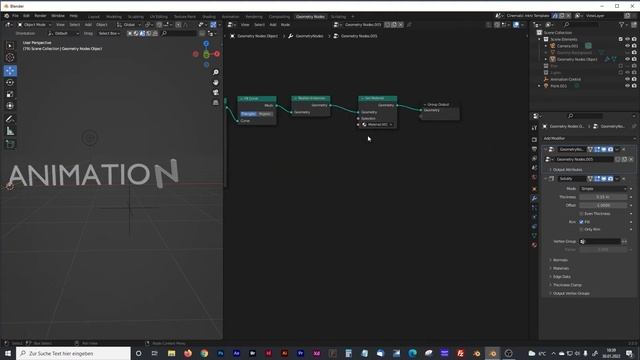Image resolution: width=640 pixels, height=360 pixels.
Task: Open the Window menu
Action: [x=58, y=16]
